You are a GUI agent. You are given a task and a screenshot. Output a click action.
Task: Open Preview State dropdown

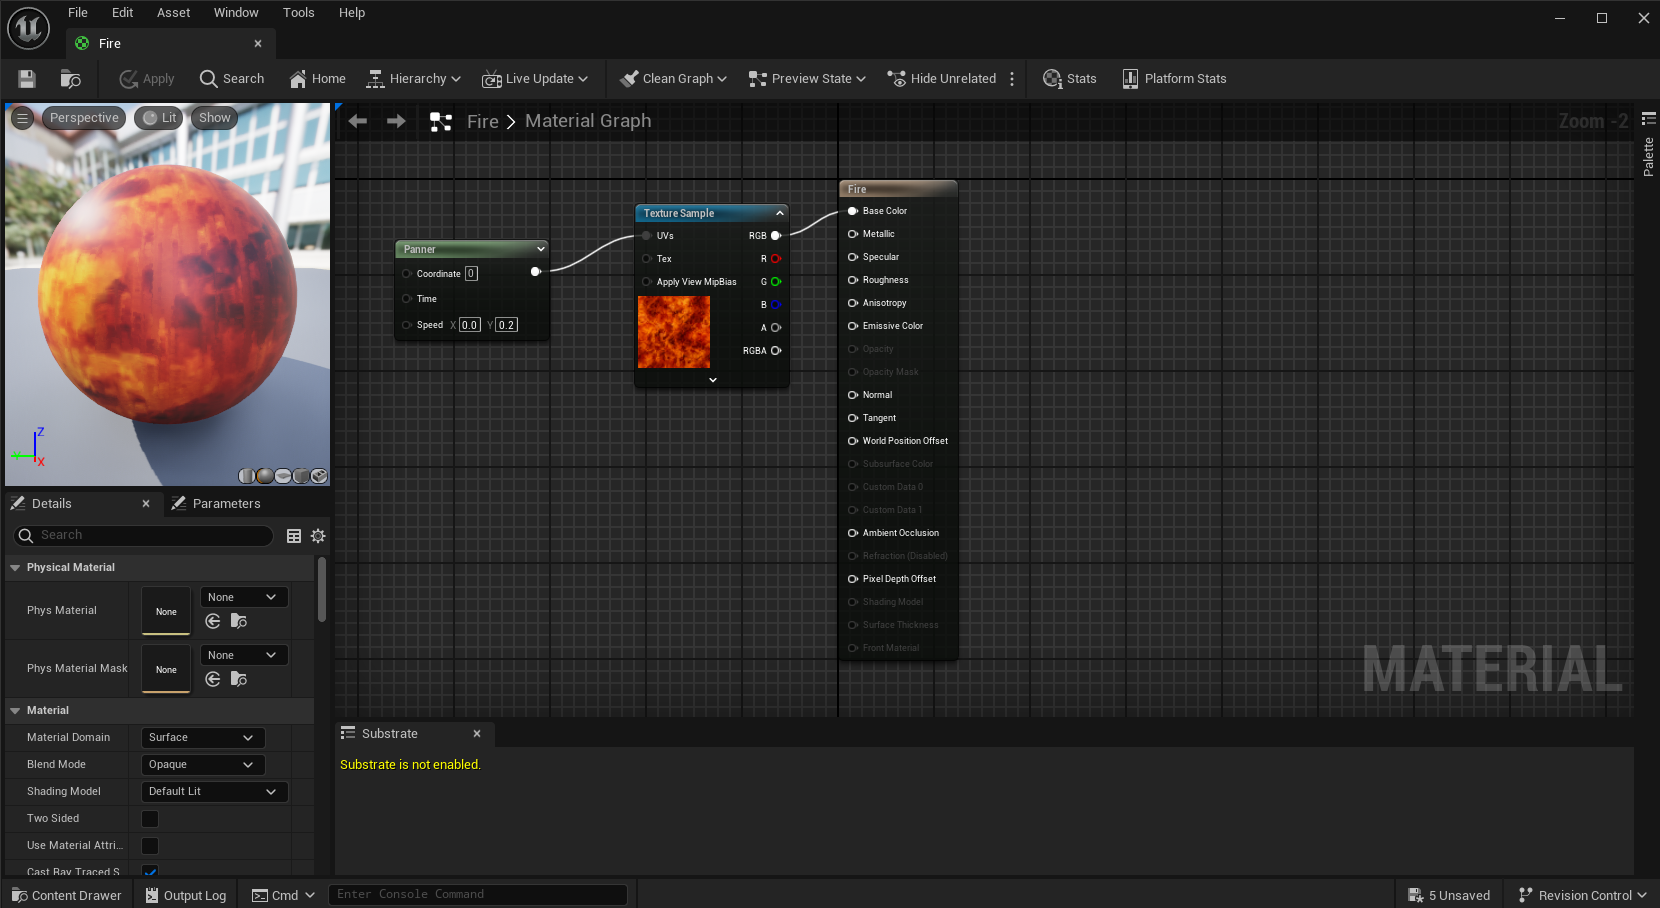click(807, 79)
